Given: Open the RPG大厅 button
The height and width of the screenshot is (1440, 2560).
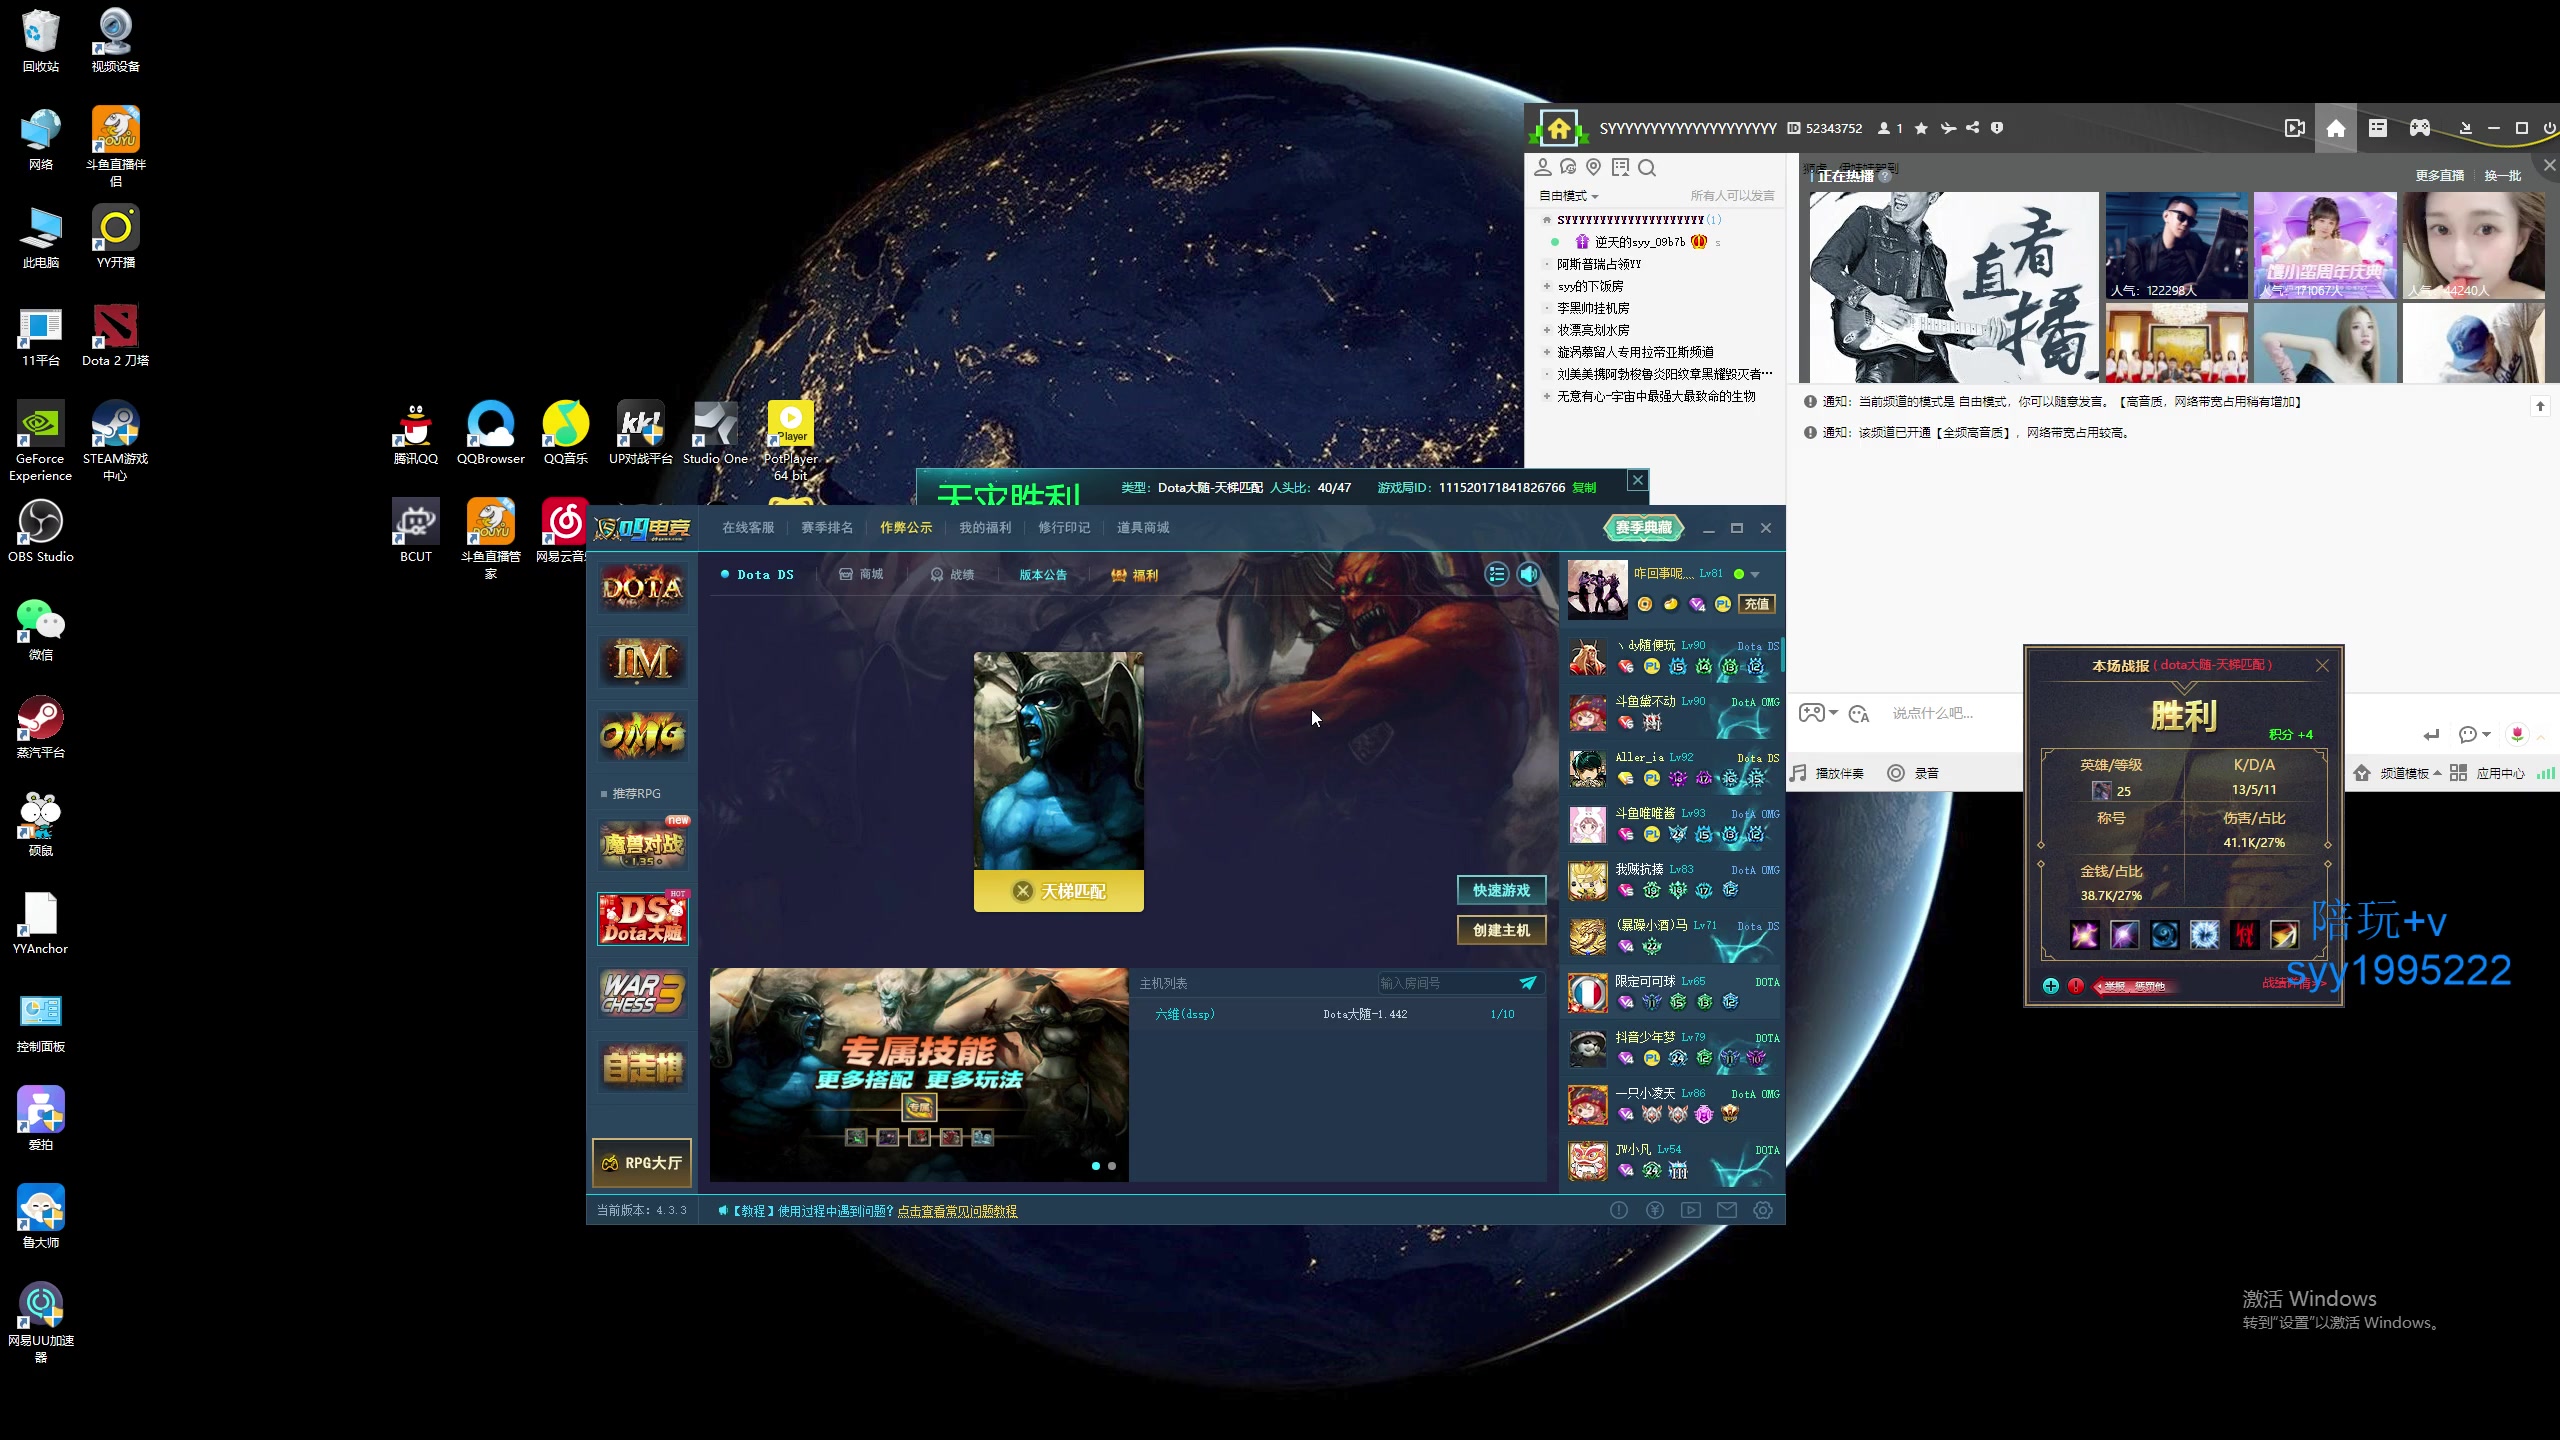Looking at the screenshot, I should 642,1163.
